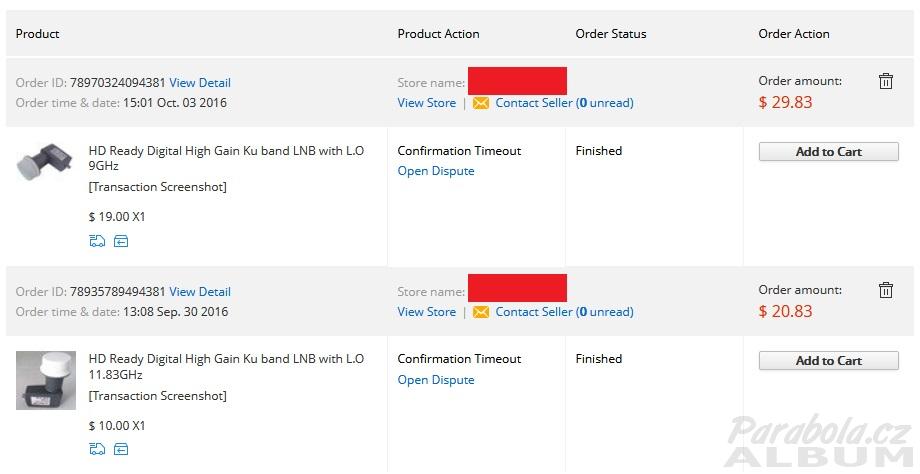The width and height of the screenshot is (920, 474).
Task: Click the envelope icon for Sep. 30 order
Action: click(x=481, y=312)
